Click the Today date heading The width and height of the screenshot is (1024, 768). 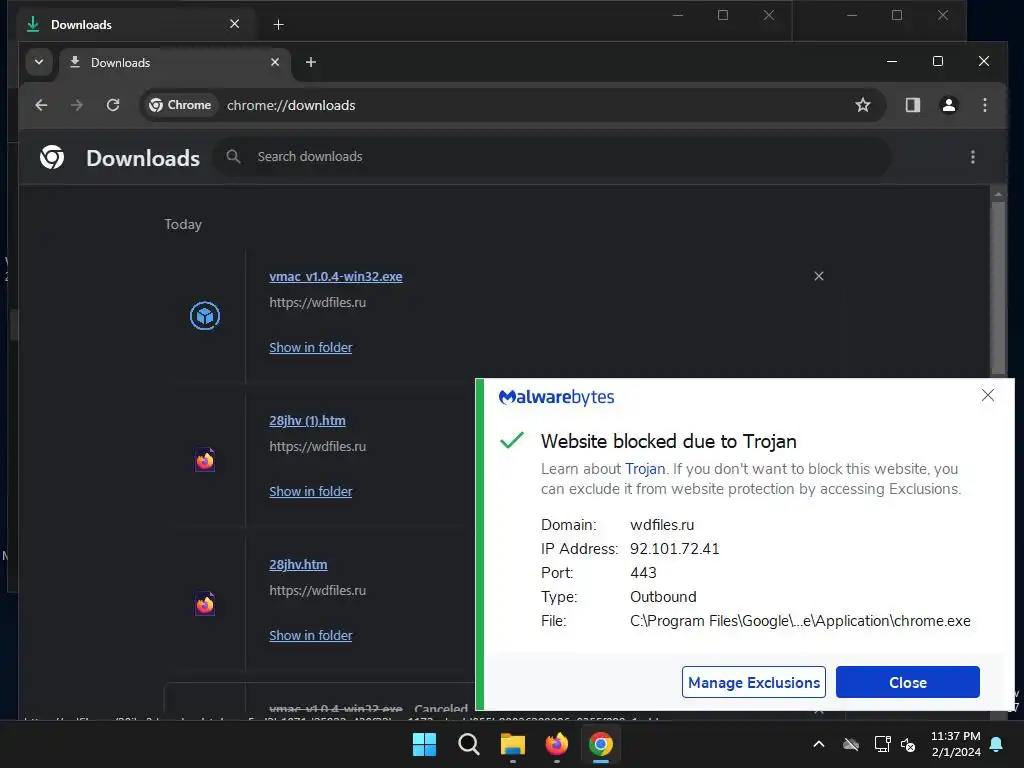pos(183,224)
